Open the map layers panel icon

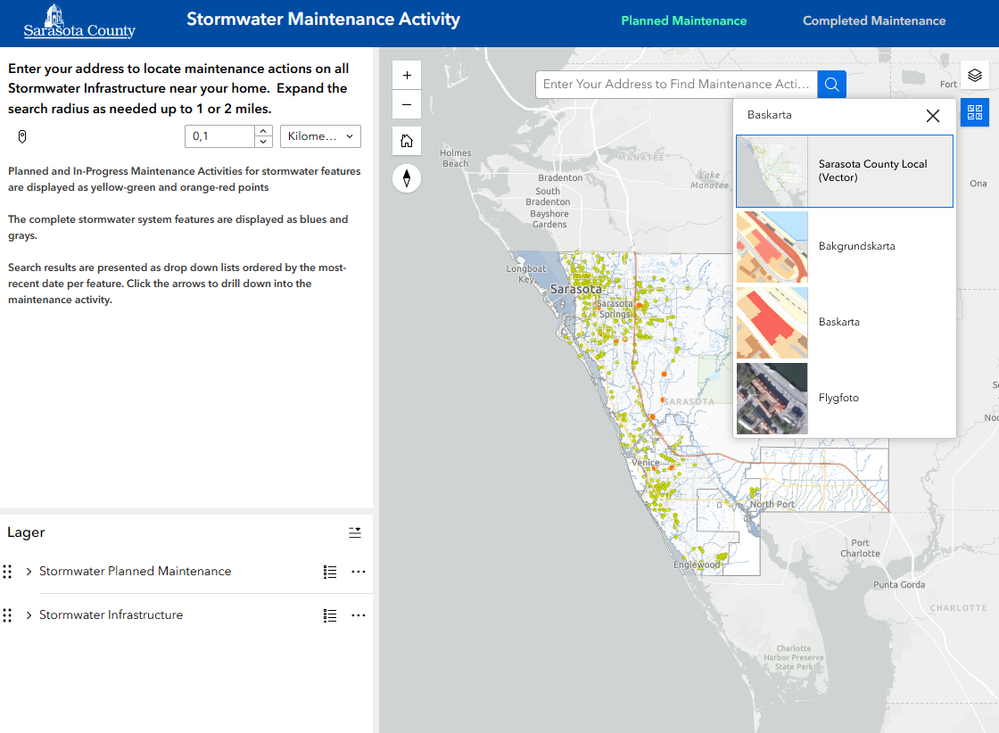point(975,75)
